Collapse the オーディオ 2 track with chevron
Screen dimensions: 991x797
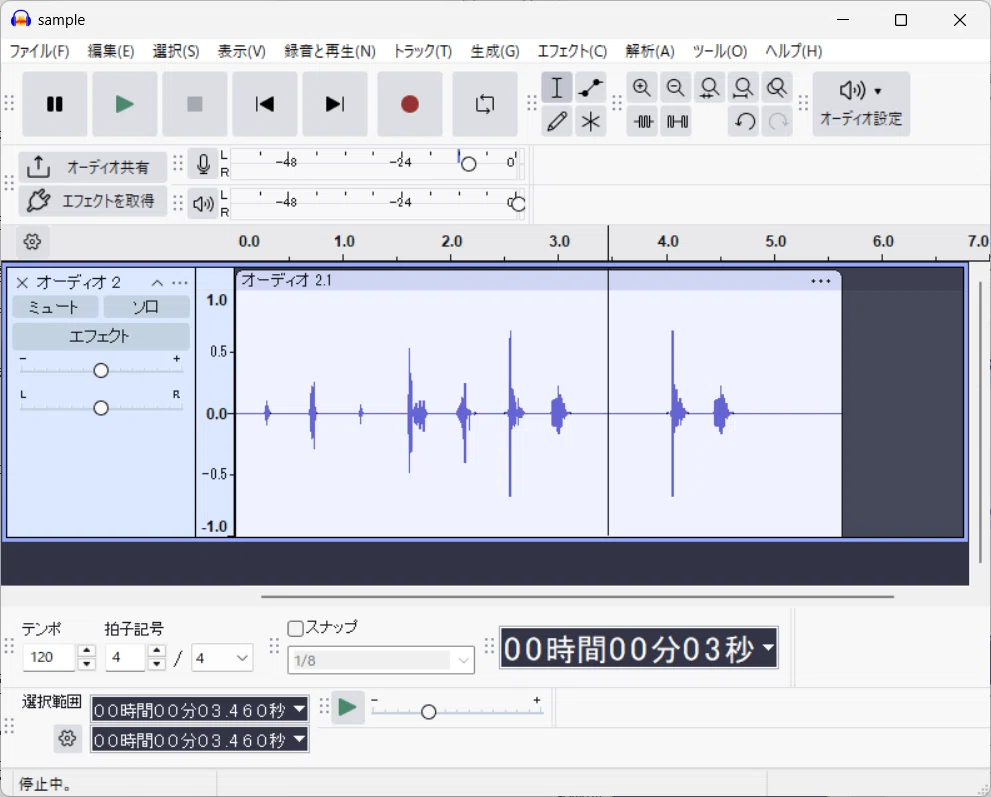(x=157, y=283)
